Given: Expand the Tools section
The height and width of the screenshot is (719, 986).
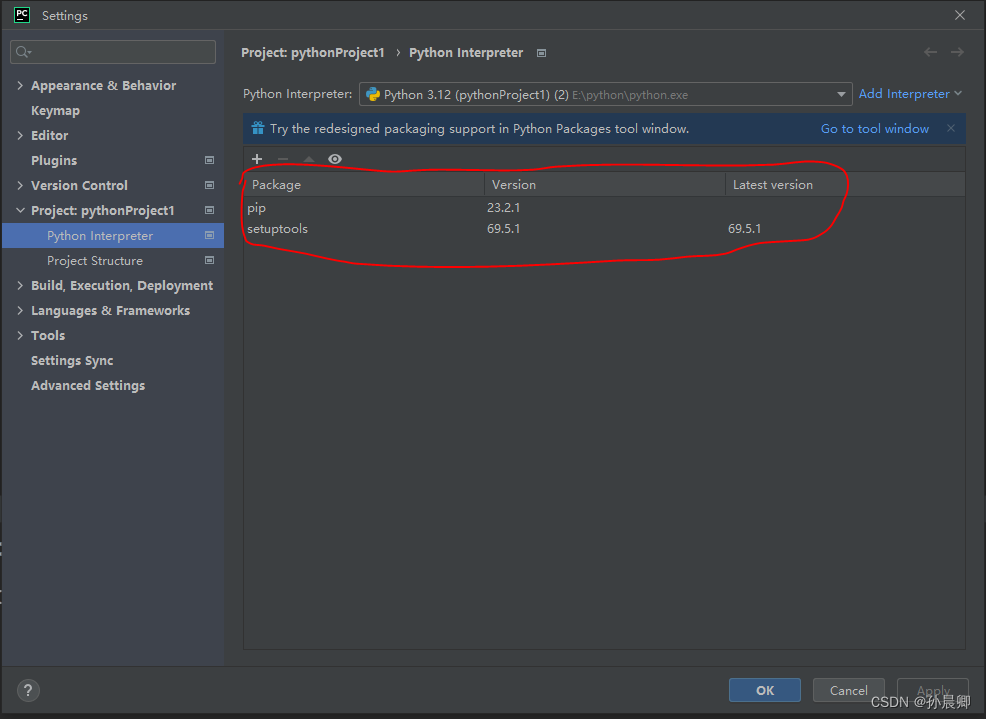Looking at the screenshot, I should pos(20,335).
